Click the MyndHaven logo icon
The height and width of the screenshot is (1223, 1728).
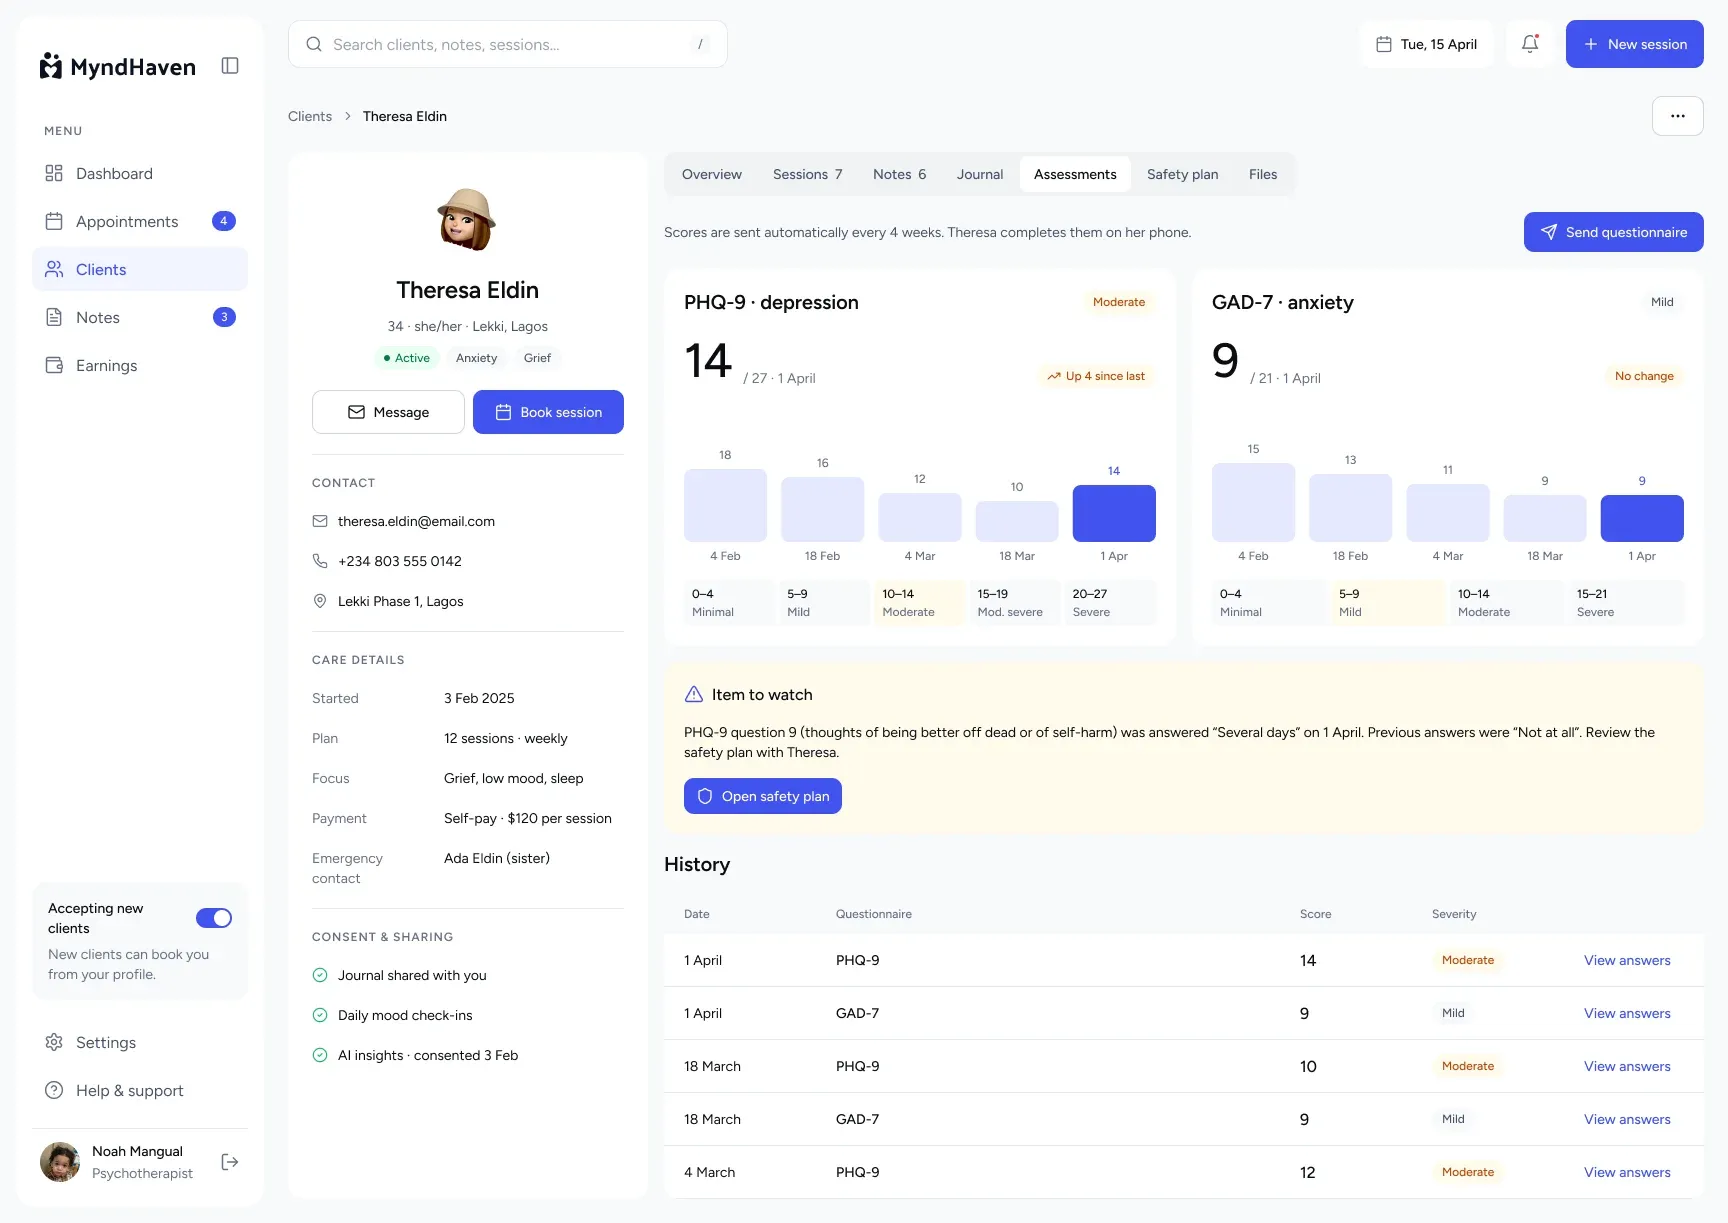pyautogui.click(x=51, y=66)
